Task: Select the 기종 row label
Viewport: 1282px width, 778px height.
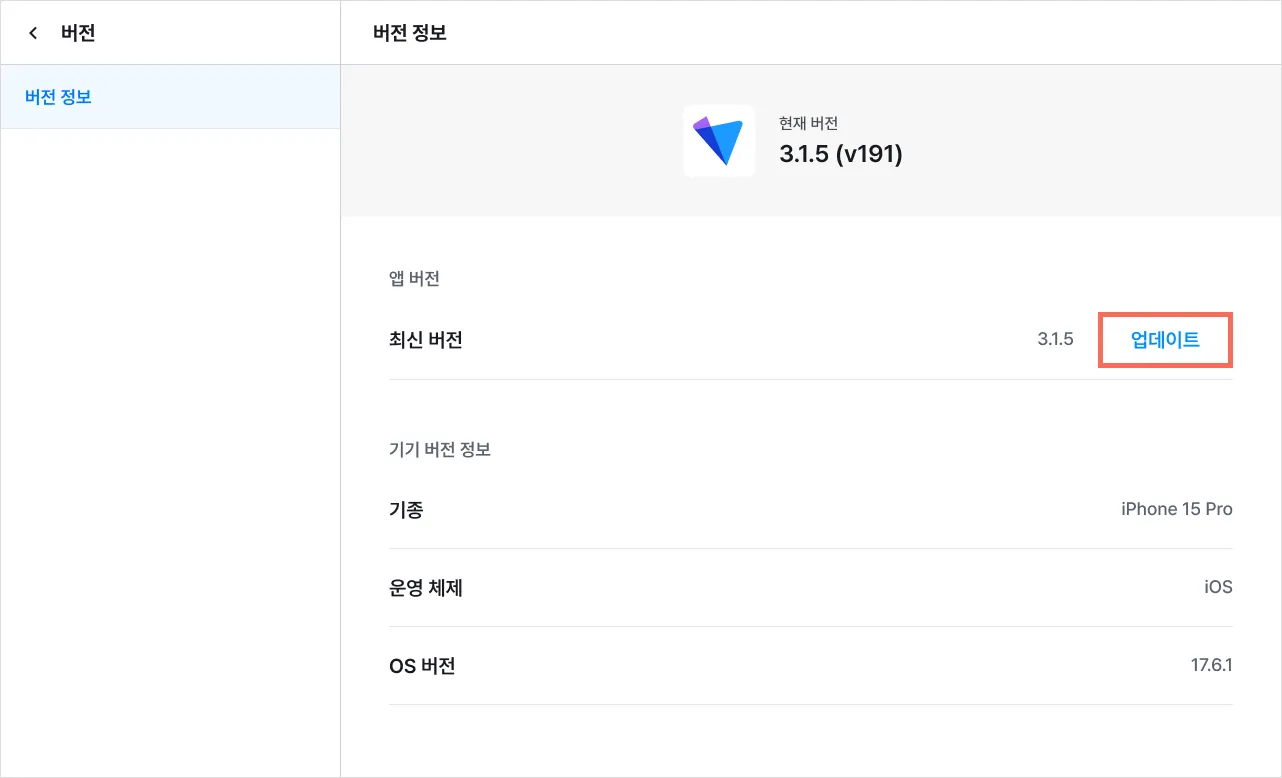Action: pyautogui.click(x=406, y=510)
